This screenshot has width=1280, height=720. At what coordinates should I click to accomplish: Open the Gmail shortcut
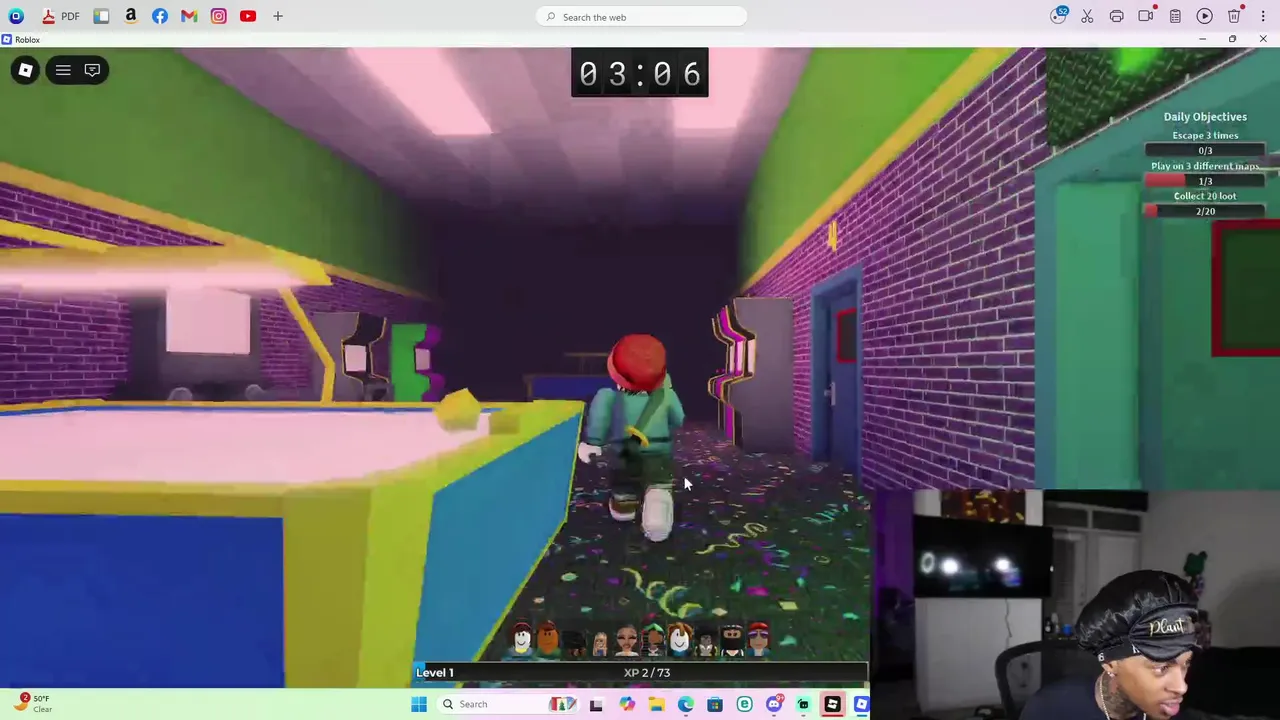coord(189,16)
